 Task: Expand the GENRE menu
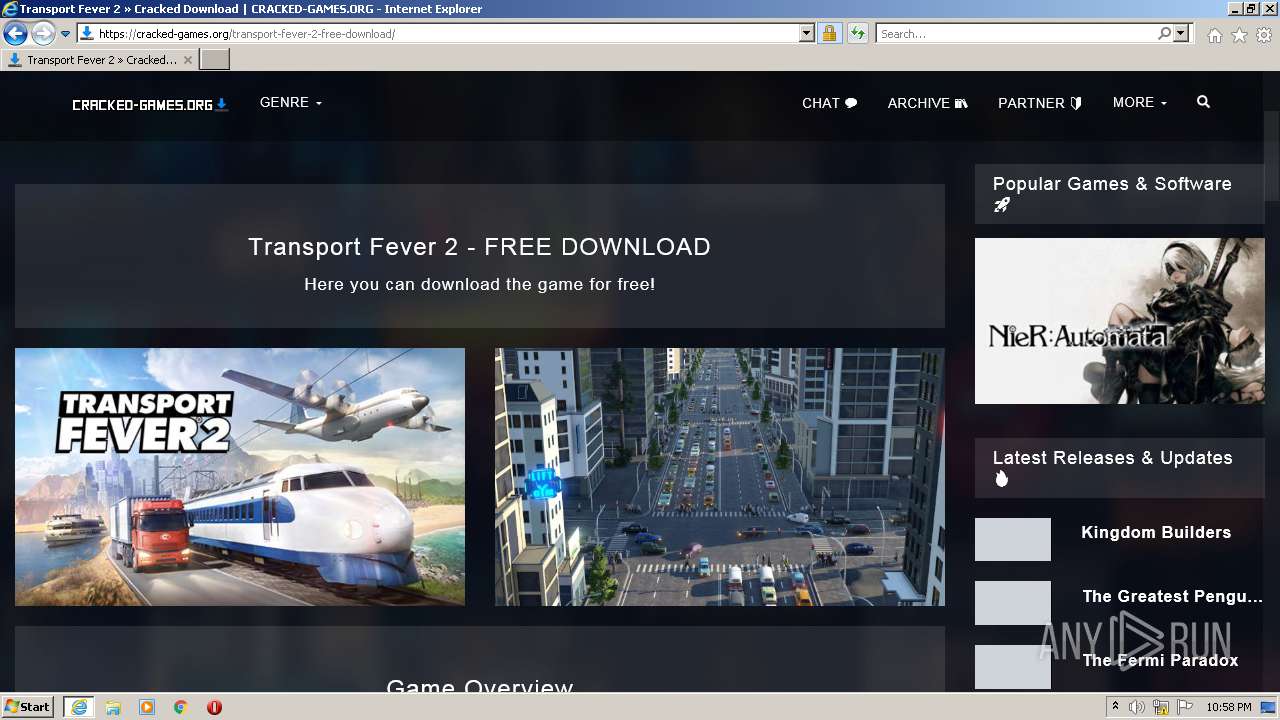291,103
